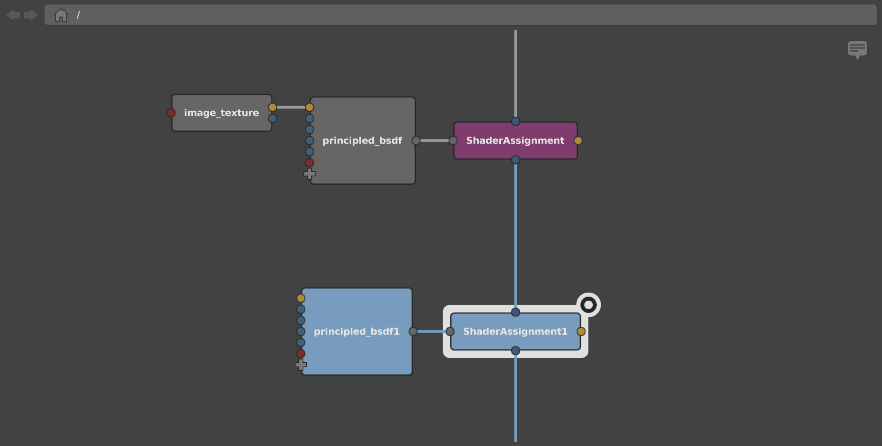Click the bottom blue output port on ShaderAssignment1
Image resolution: width=882 pixels, height=446 pixels.
(x=515, y=350)
